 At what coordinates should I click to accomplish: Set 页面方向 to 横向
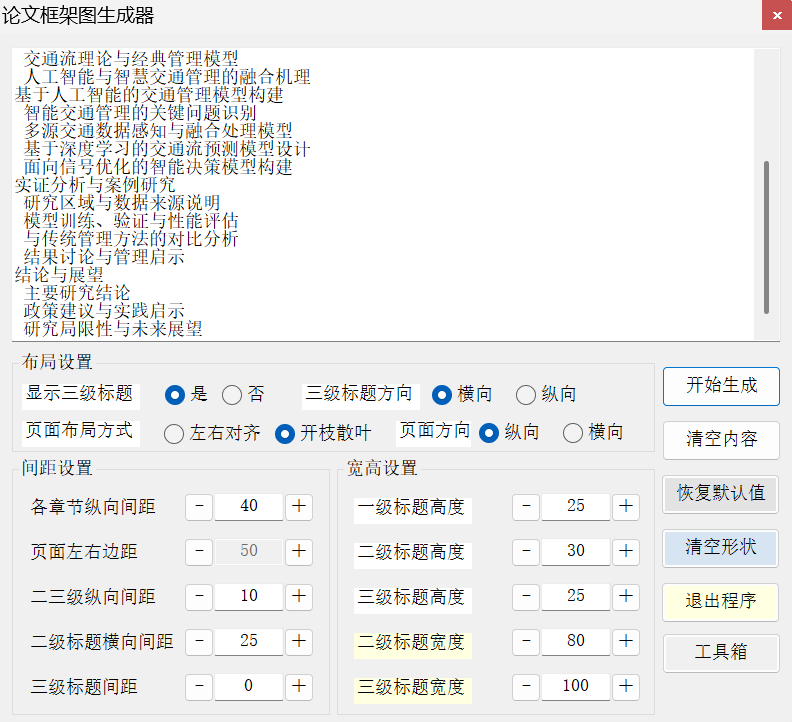coord(573,433)
